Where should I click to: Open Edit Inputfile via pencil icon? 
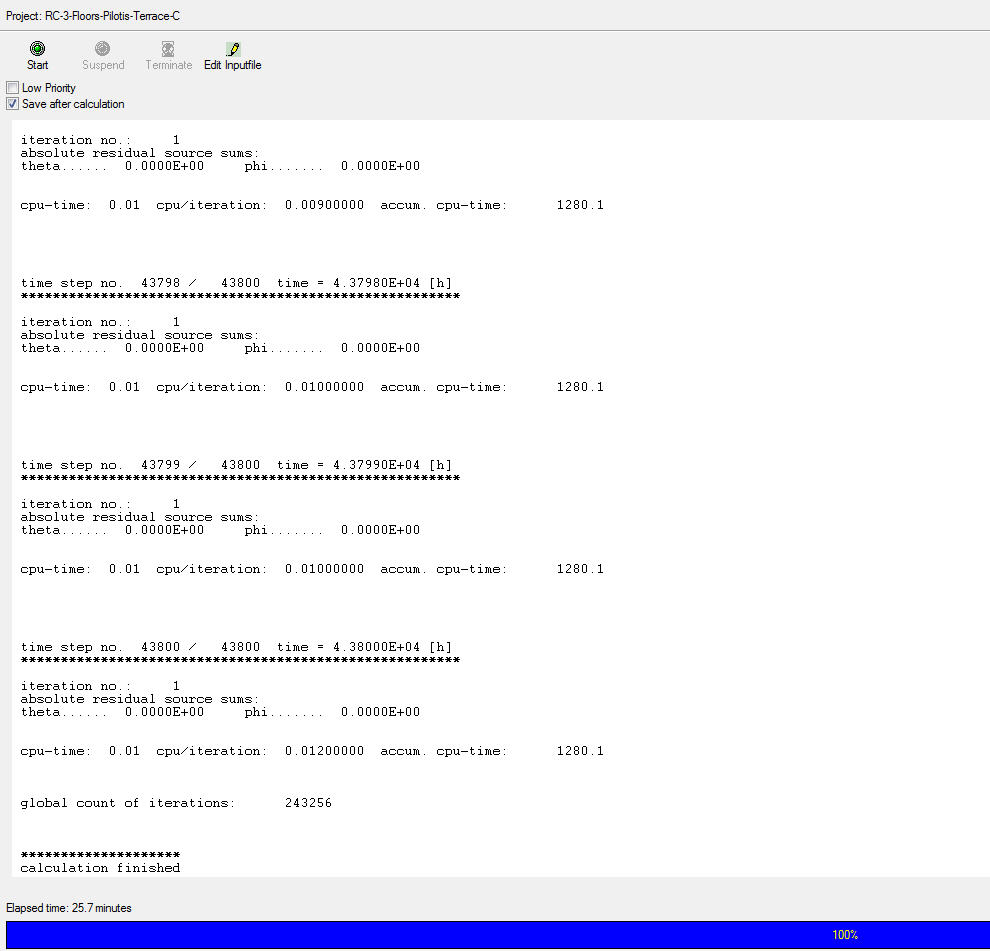click(233, 49)
